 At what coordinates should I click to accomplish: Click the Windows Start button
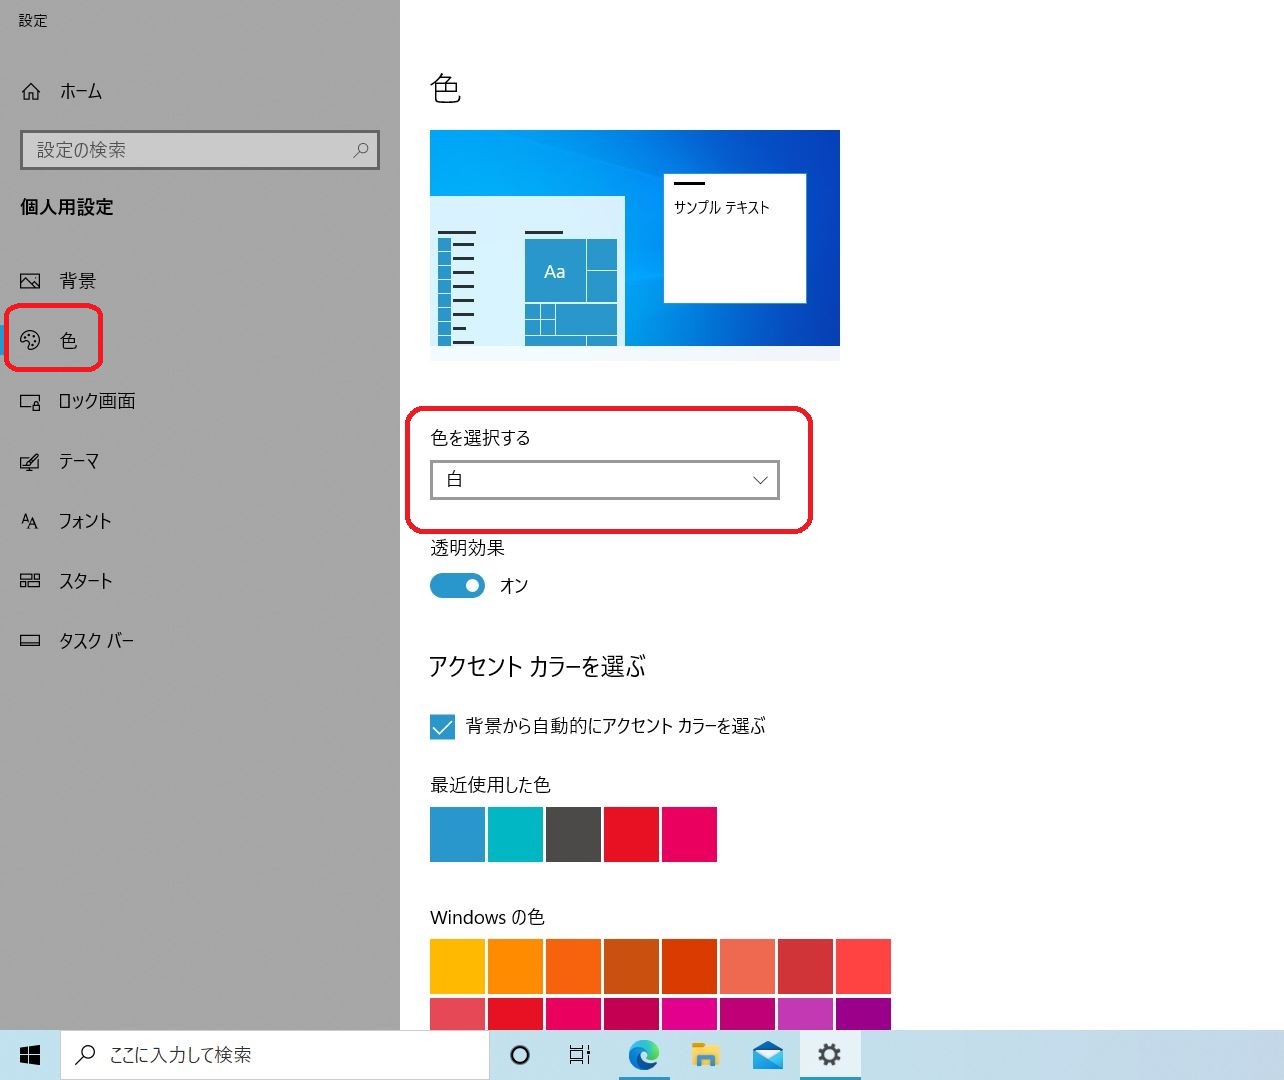tap(30, 1055)
